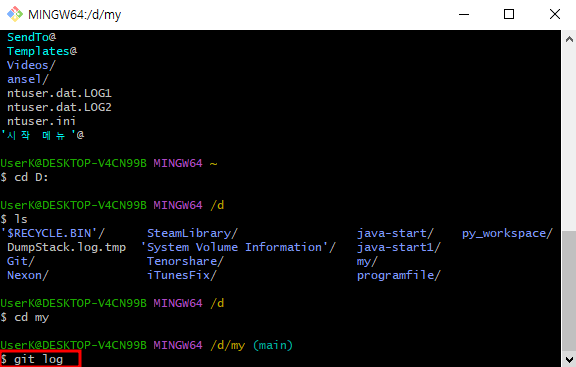Click the 'my/' directory in listing
The height and width of the screenshot is (367, 576).
pos(367,261)
